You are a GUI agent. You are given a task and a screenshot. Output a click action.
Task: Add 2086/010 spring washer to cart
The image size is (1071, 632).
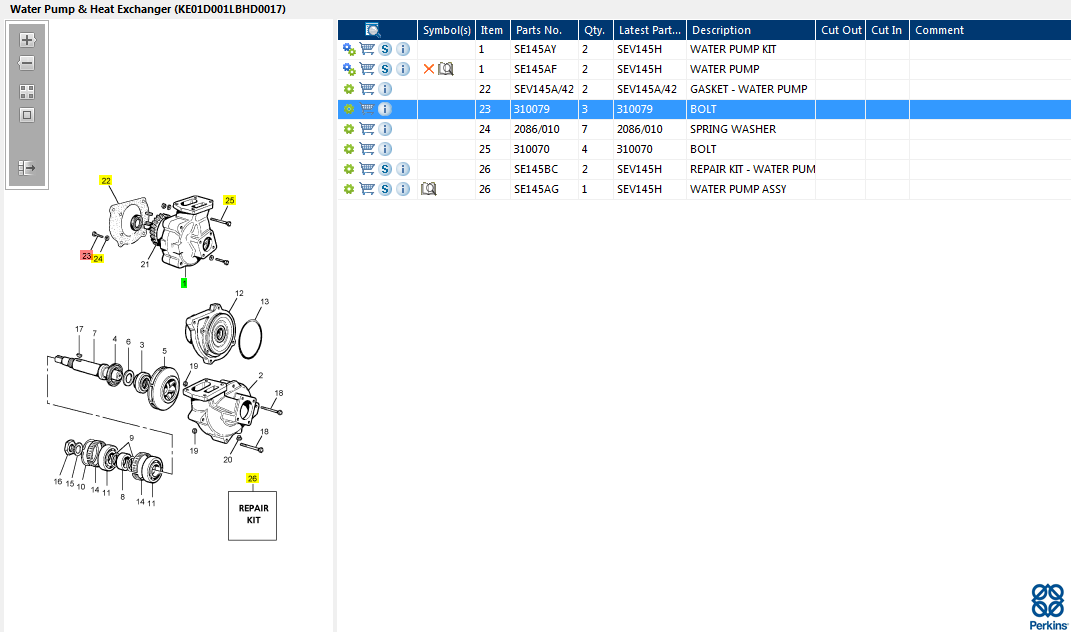tap(367, 128)
